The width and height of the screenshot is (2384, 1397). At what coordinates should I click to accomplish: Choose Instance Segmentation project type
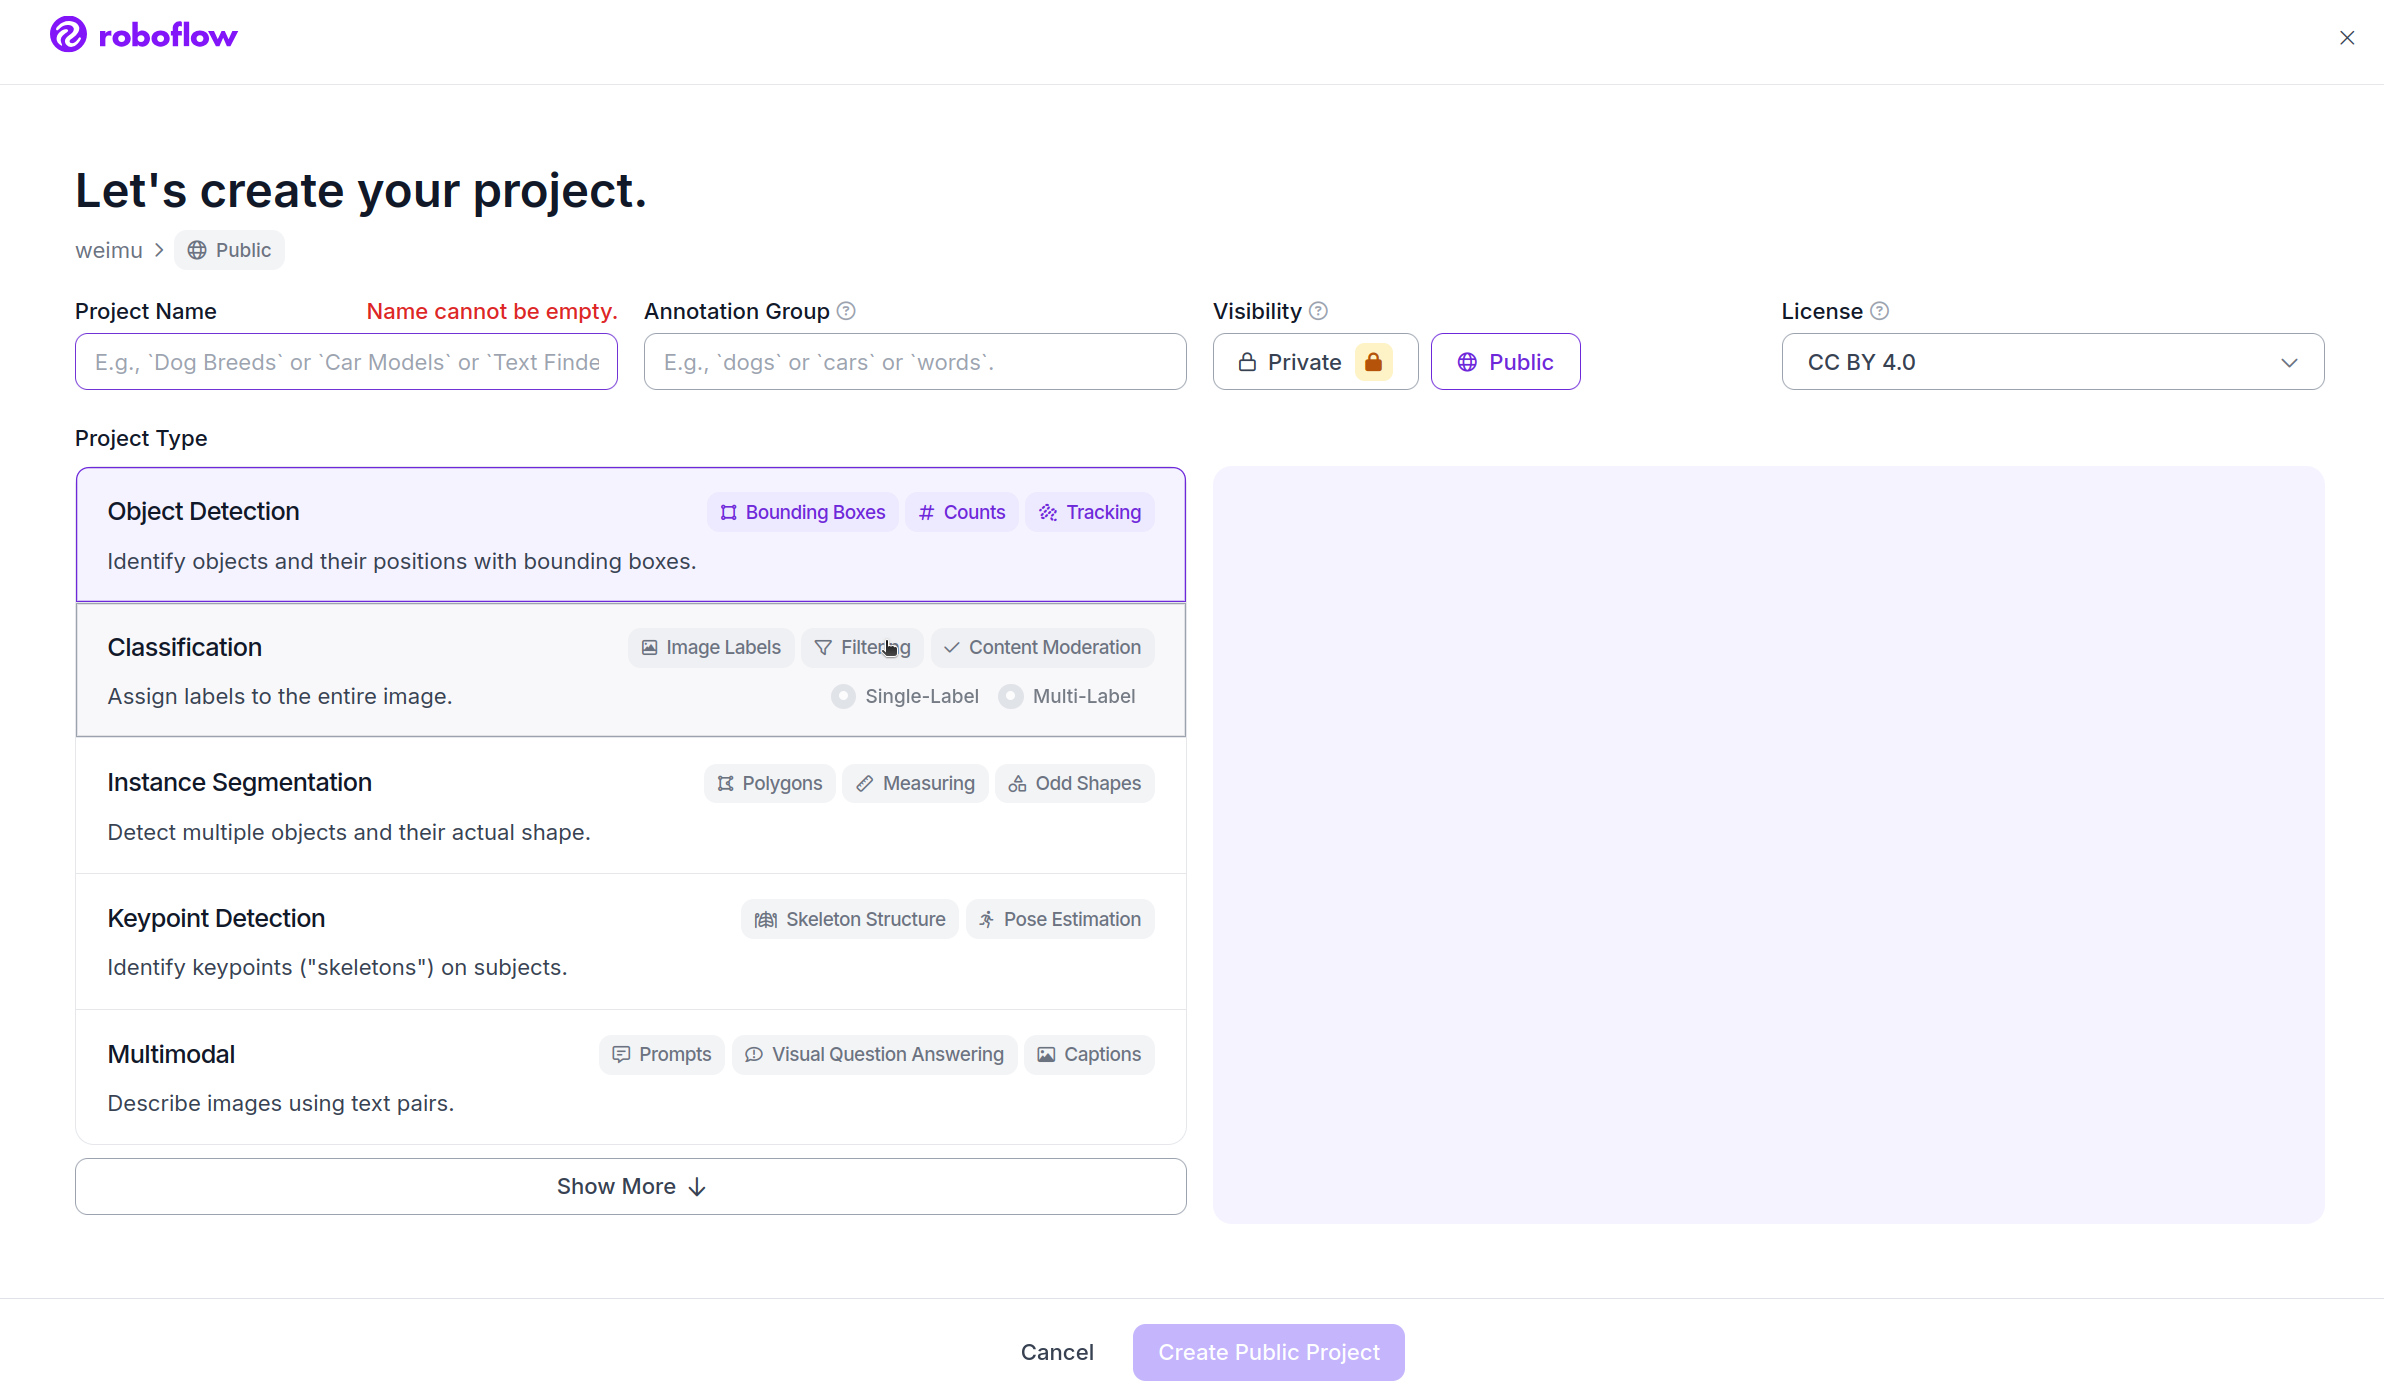tap(400, 805)
